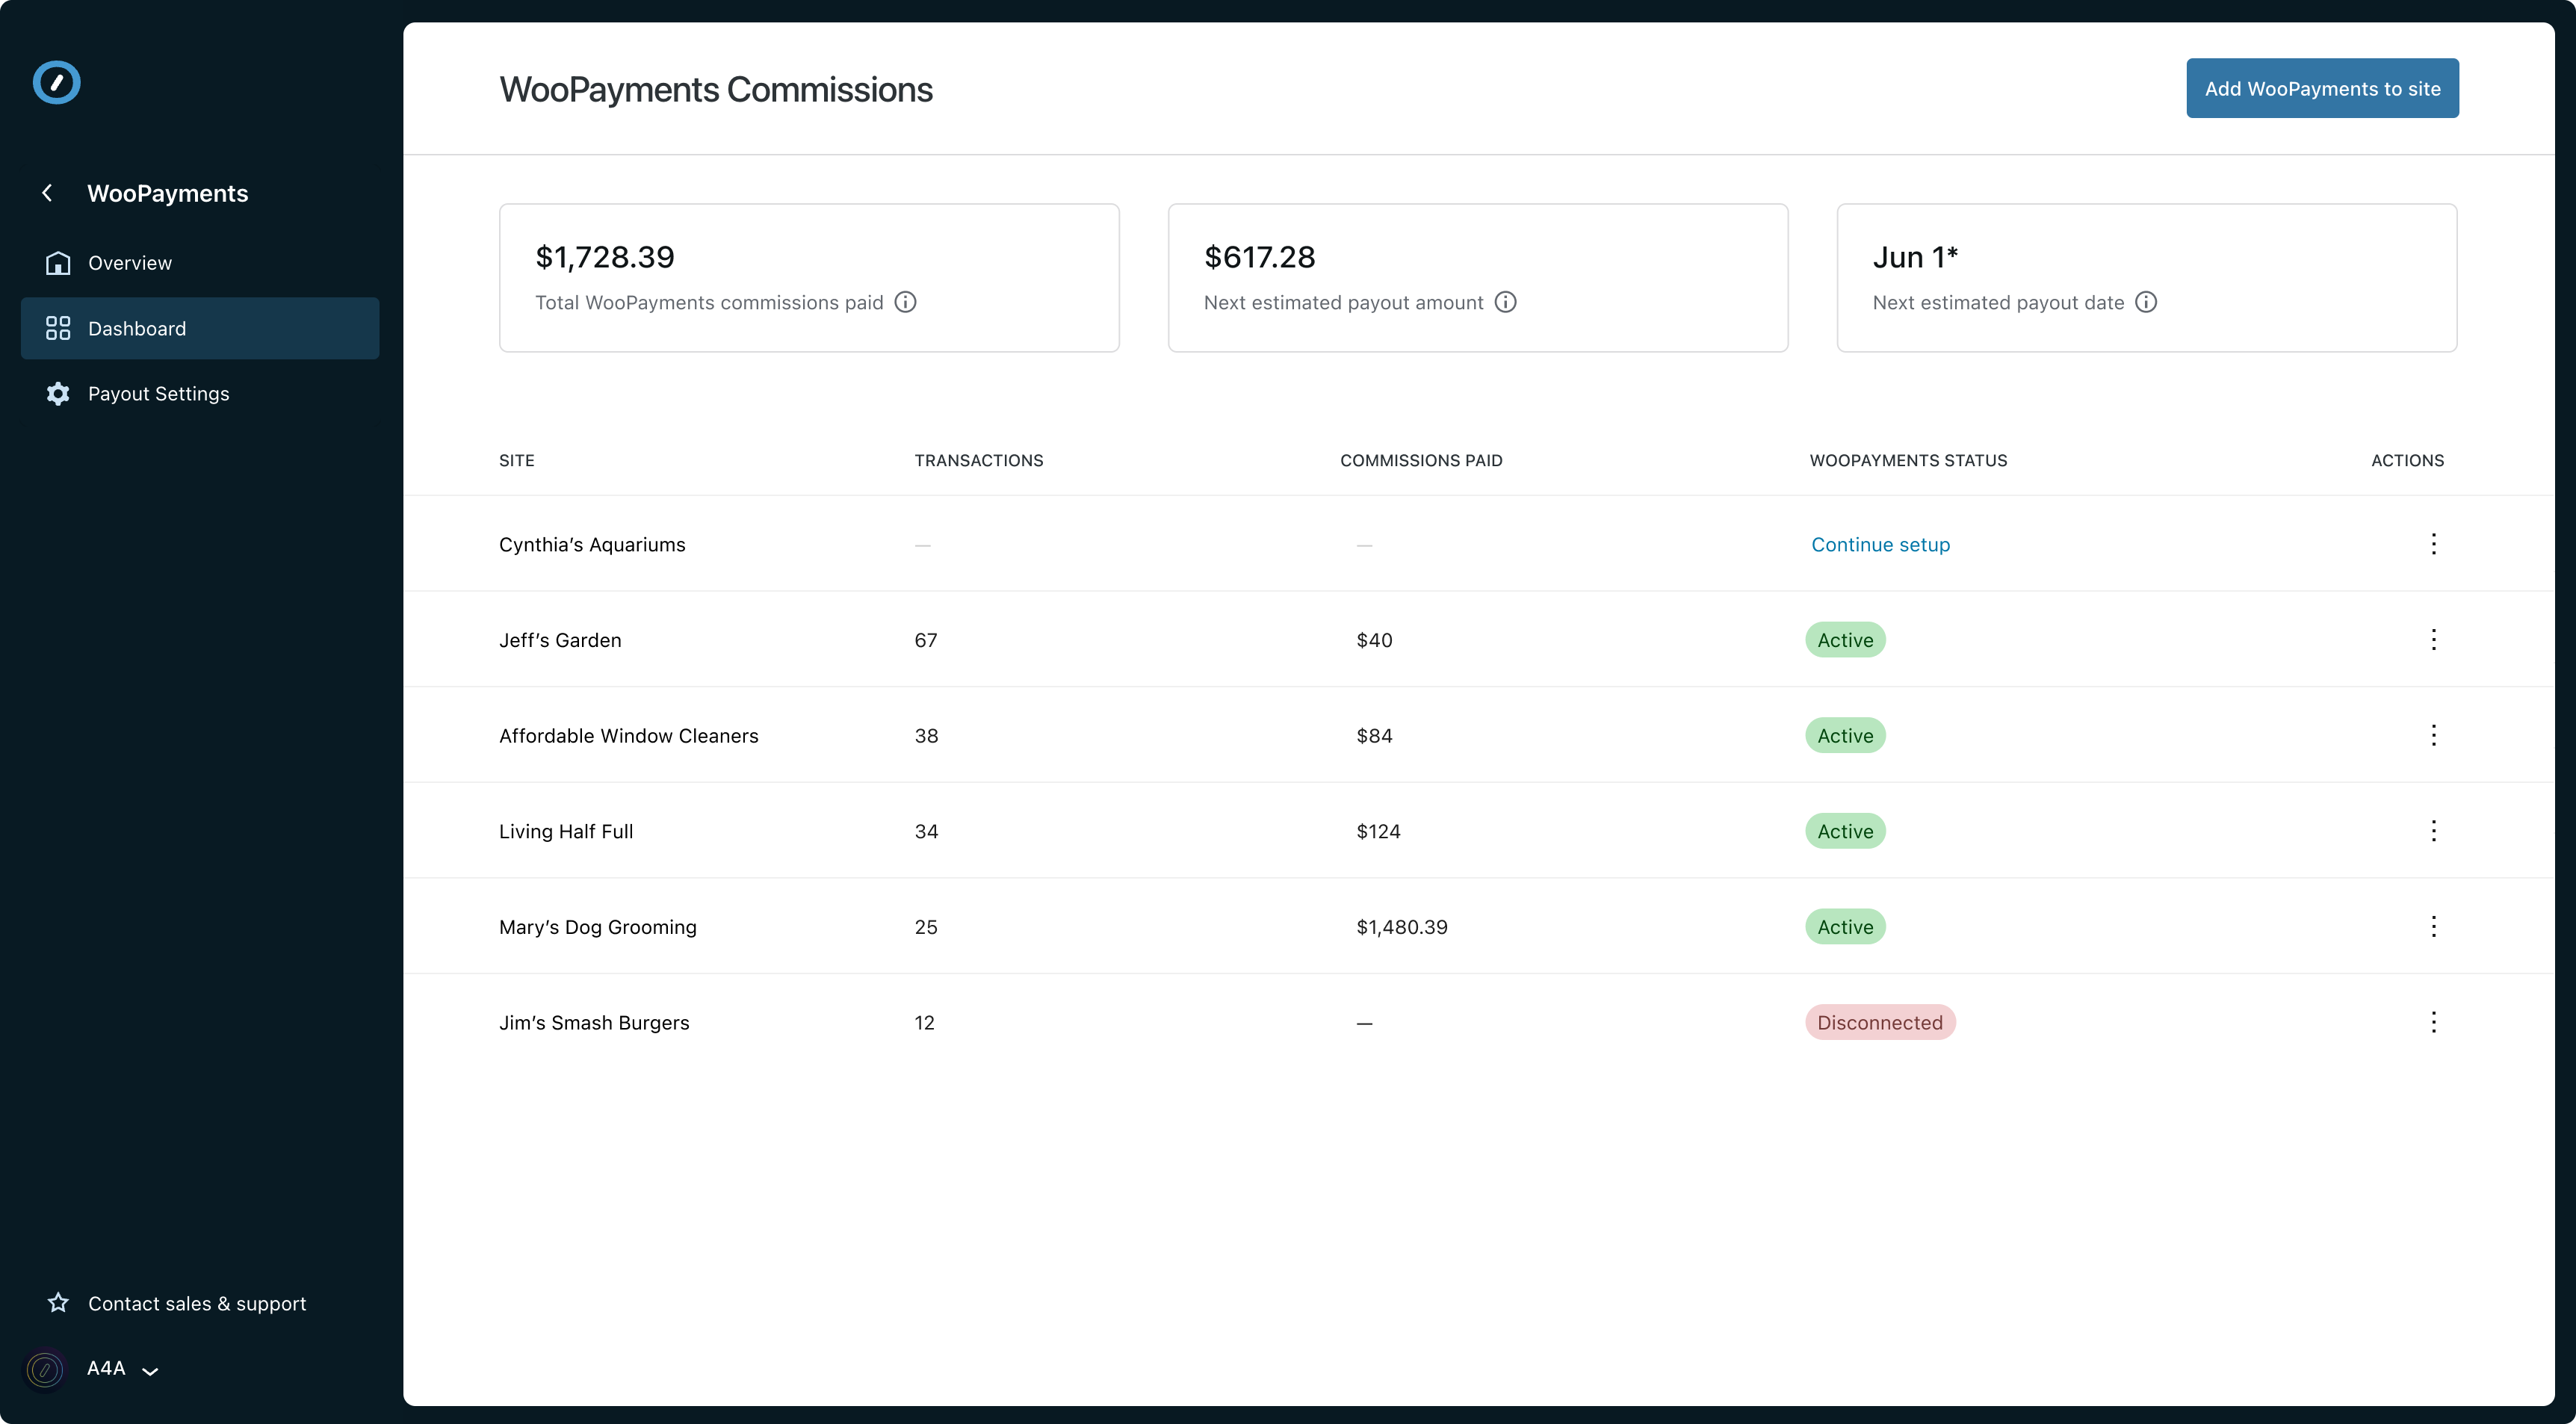Click the Automattic compass logo icon
Image resolution: width=2576 pixels, height=1424 pixels.
(56, 83)
